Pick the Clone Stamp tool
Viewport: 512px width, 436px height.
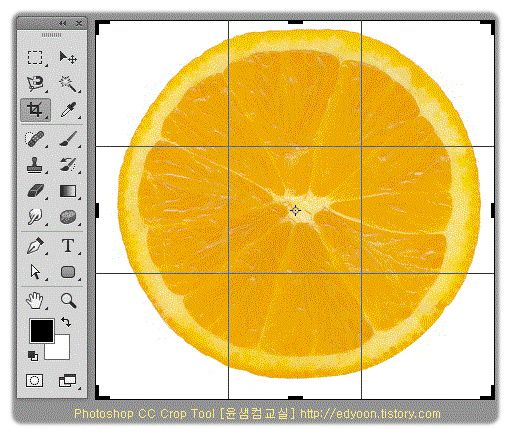pyautogui.click(x=35, y=165)
